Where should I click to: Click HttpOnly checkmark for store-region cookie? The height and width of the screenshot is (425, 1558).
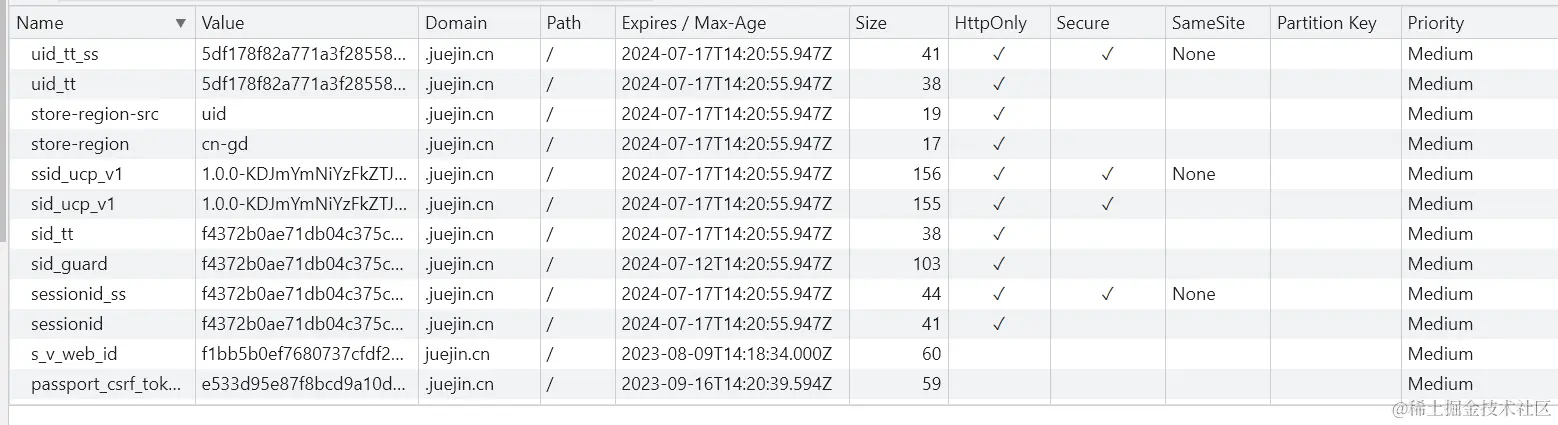click(998, 144)
